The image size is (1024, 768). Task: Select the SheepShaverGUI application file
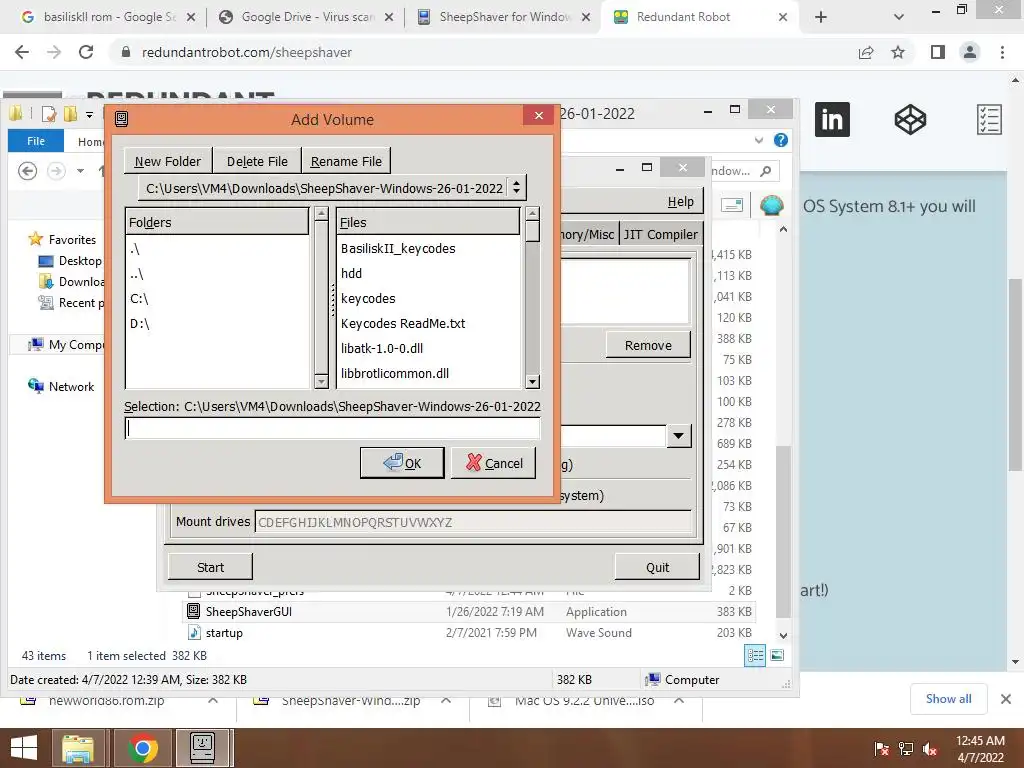click(x=248, y=612)
